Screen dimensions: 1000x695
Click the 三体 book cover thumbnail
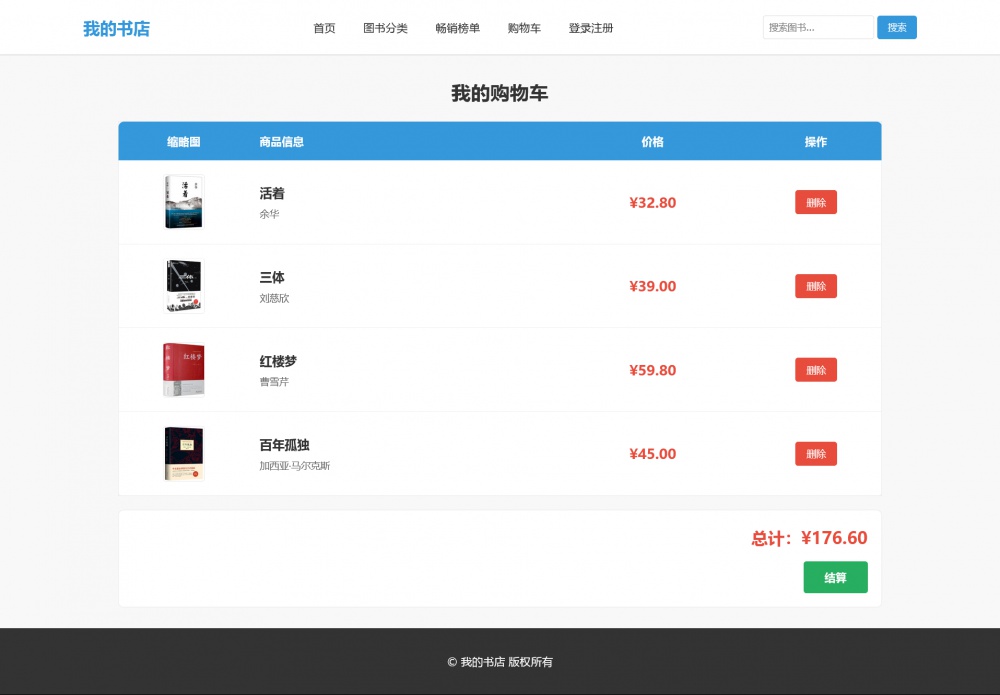pyautogui.click(x=184, y=286)
